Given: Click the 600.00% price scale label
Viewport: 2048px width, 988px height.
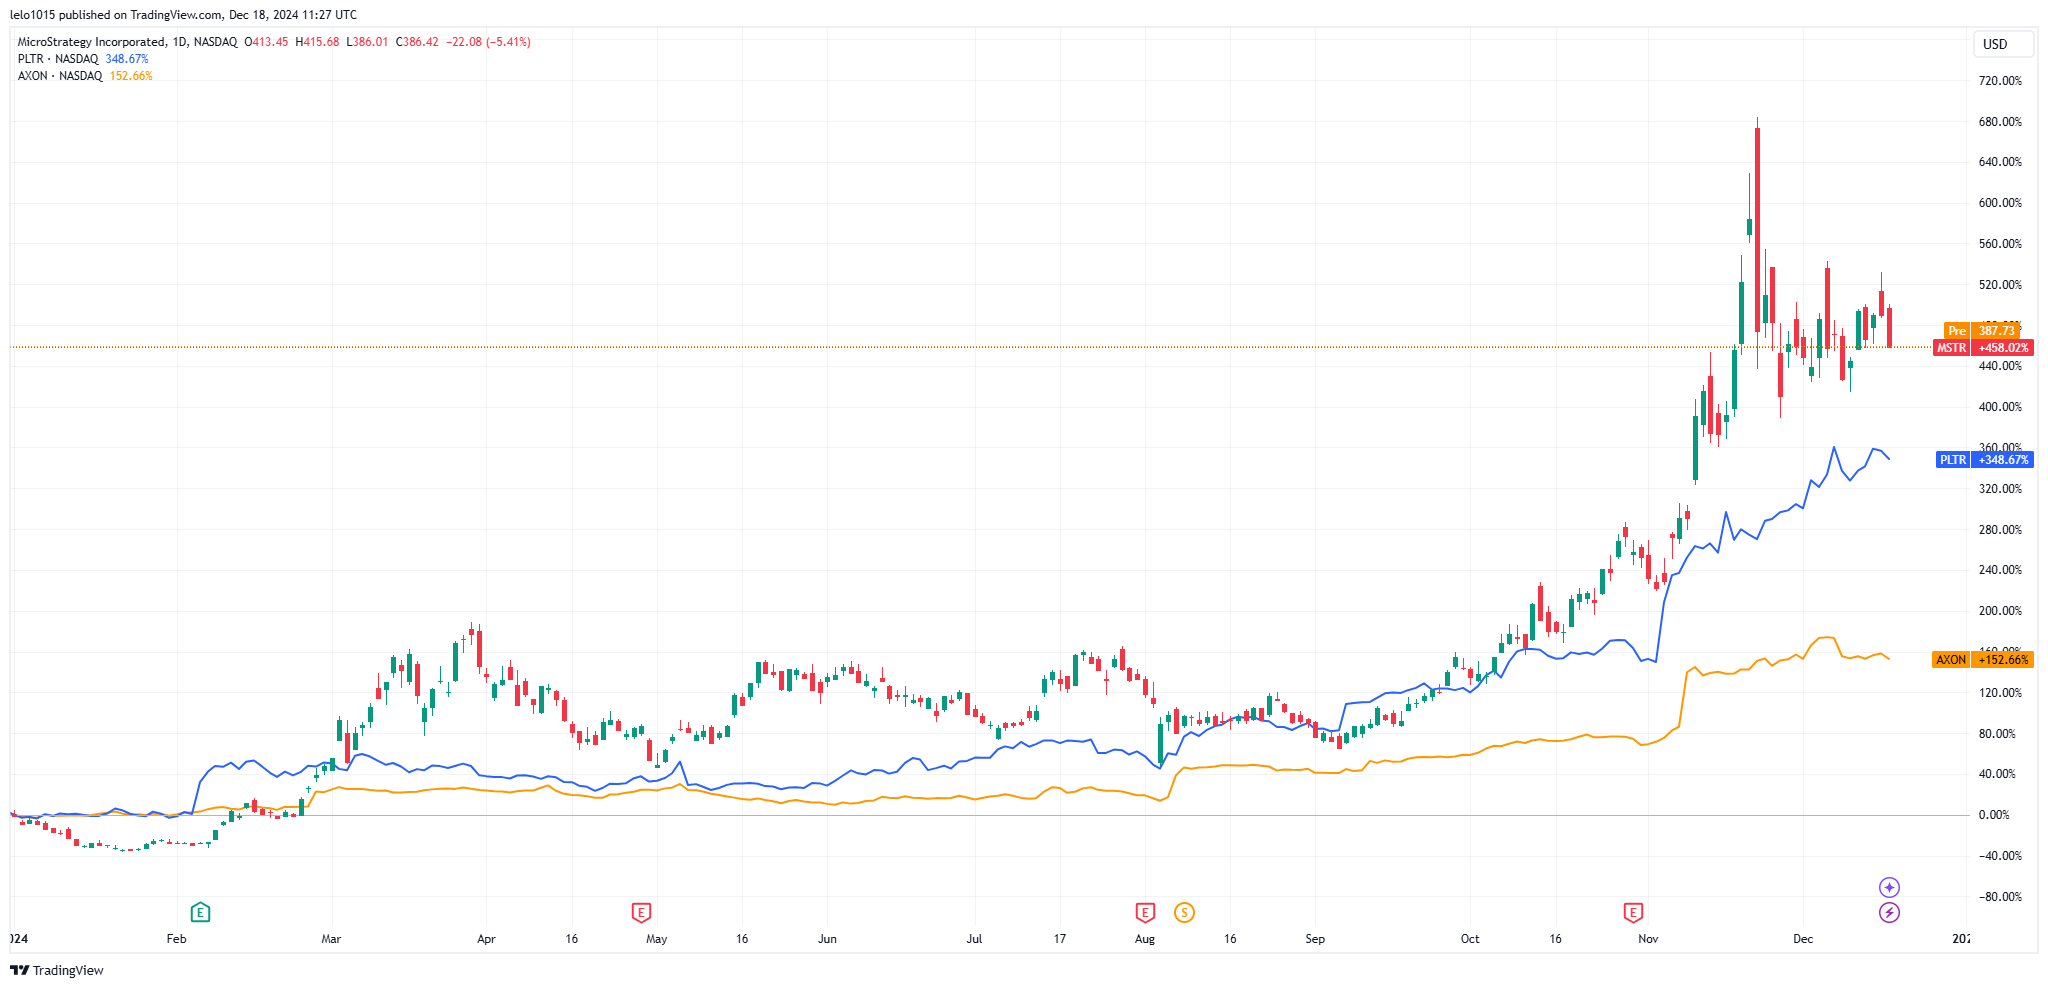Looking at the screenshot, I should point(2000,203).
